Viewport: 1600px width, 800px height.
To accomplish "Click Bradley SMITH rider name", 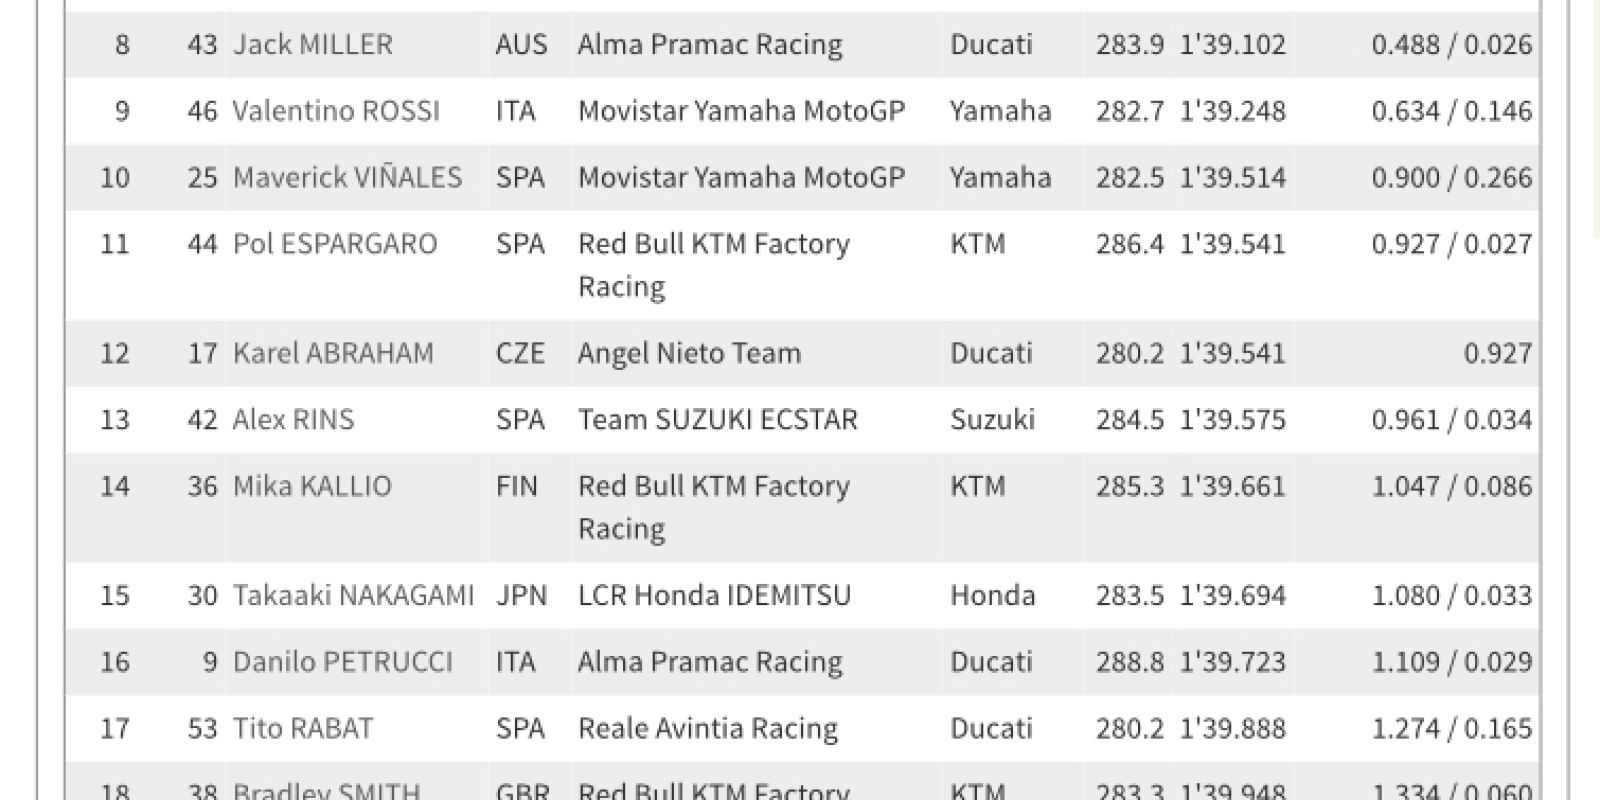I will (326, 790).
